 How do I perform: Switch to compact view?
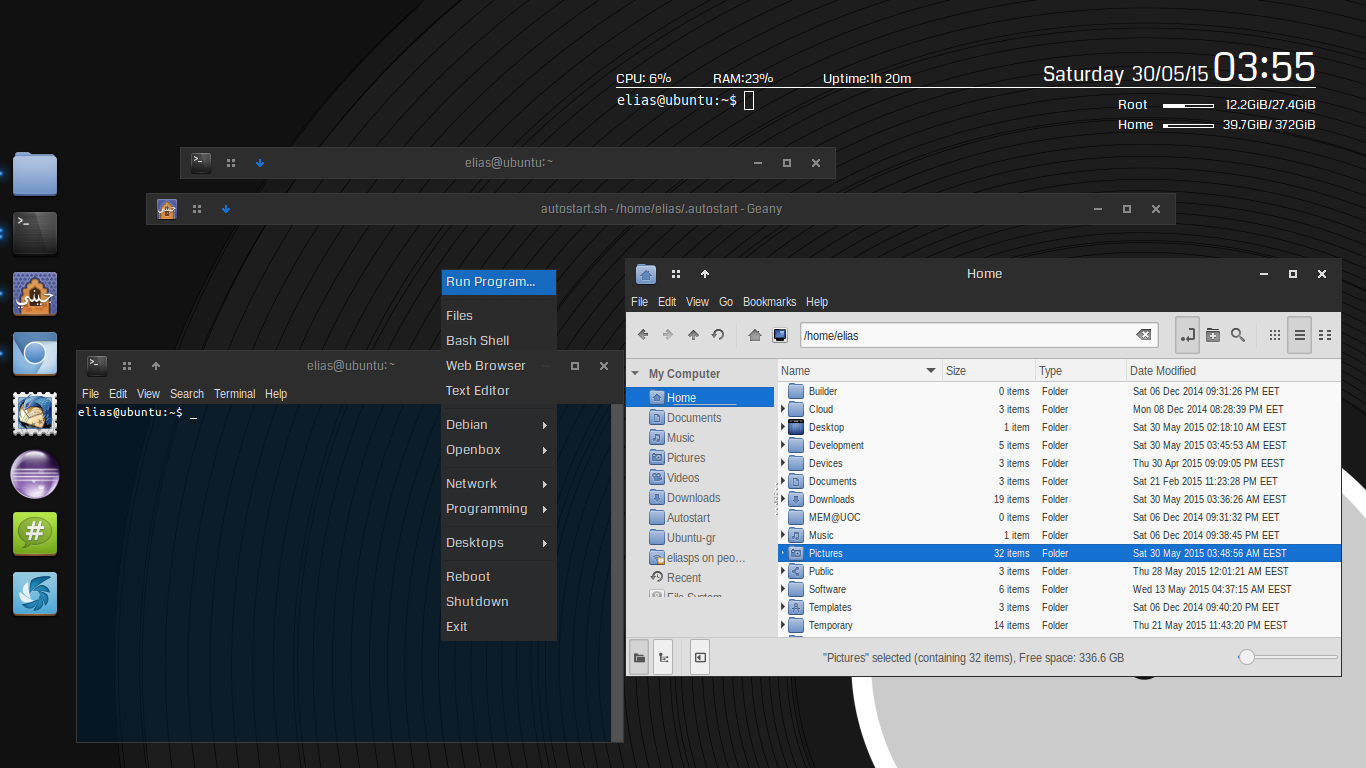pos(1325,335)
